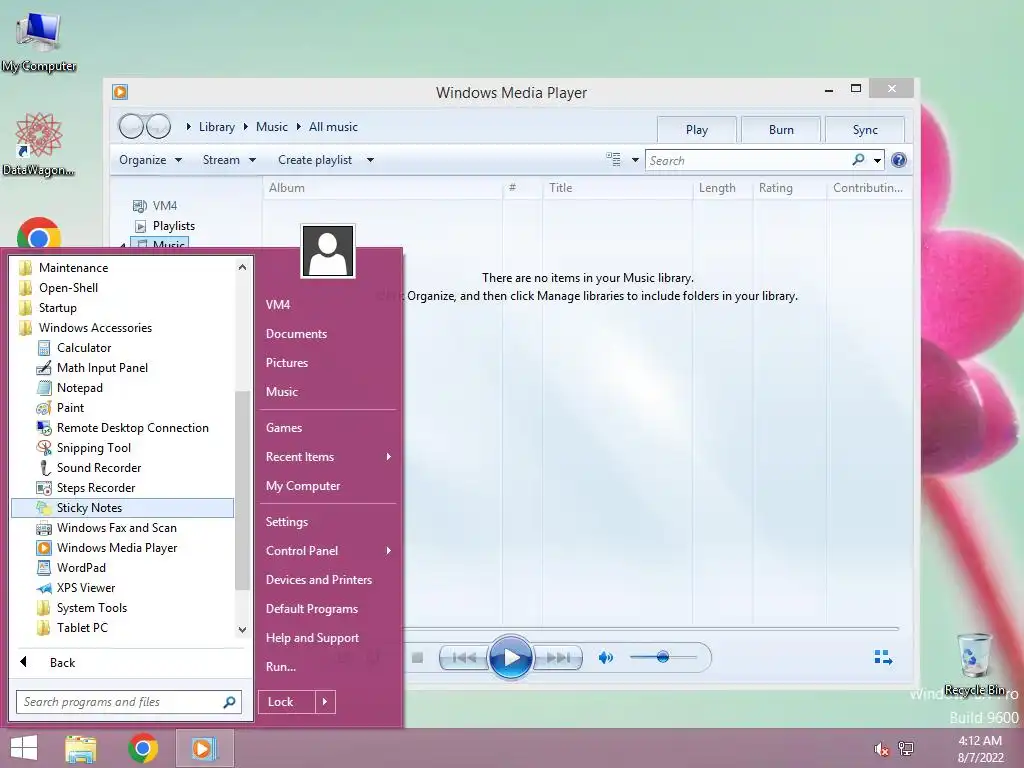The height and width of the screenshot is (768, 1024).
Task: Stop playback in Media Player
Action: 417,658
